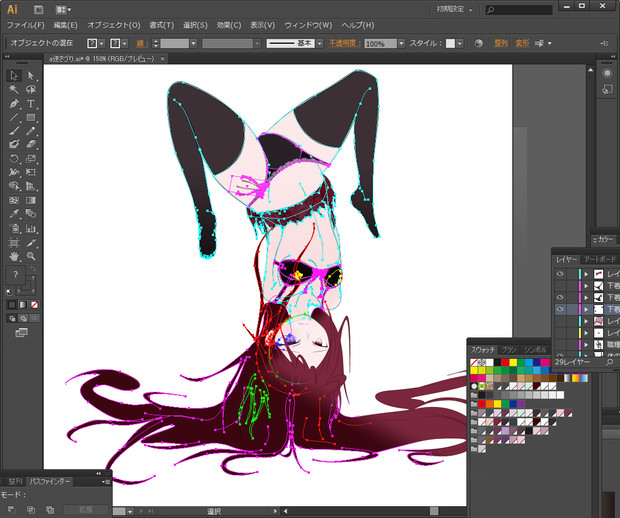Select the Hand tool
Screen dimensions: 620x518
point(14,256)
